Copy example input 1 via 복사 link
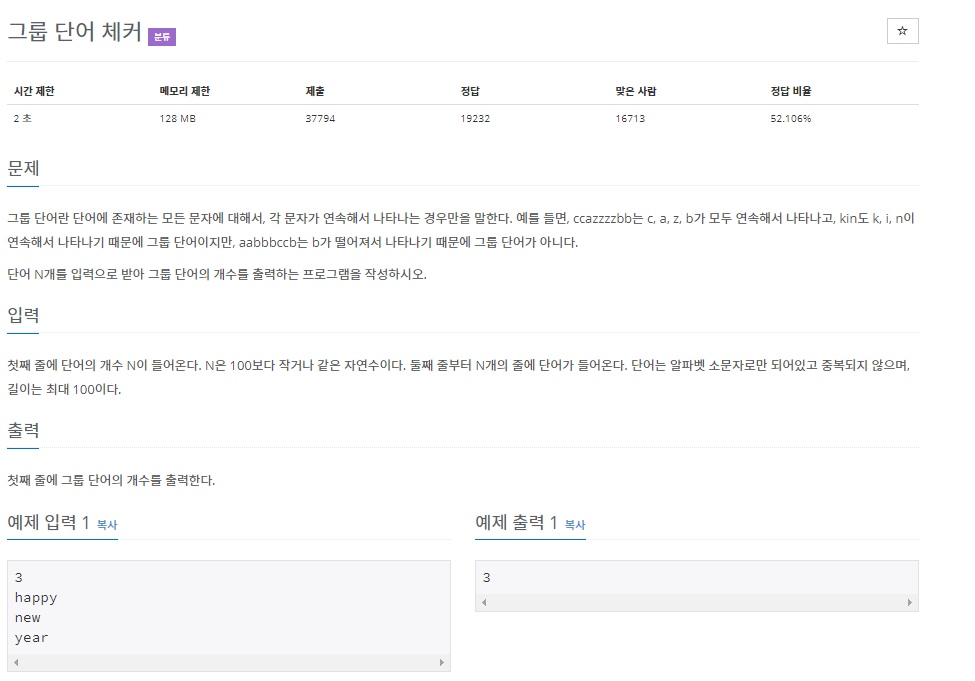Screen dimensions: 975x681 107,525
